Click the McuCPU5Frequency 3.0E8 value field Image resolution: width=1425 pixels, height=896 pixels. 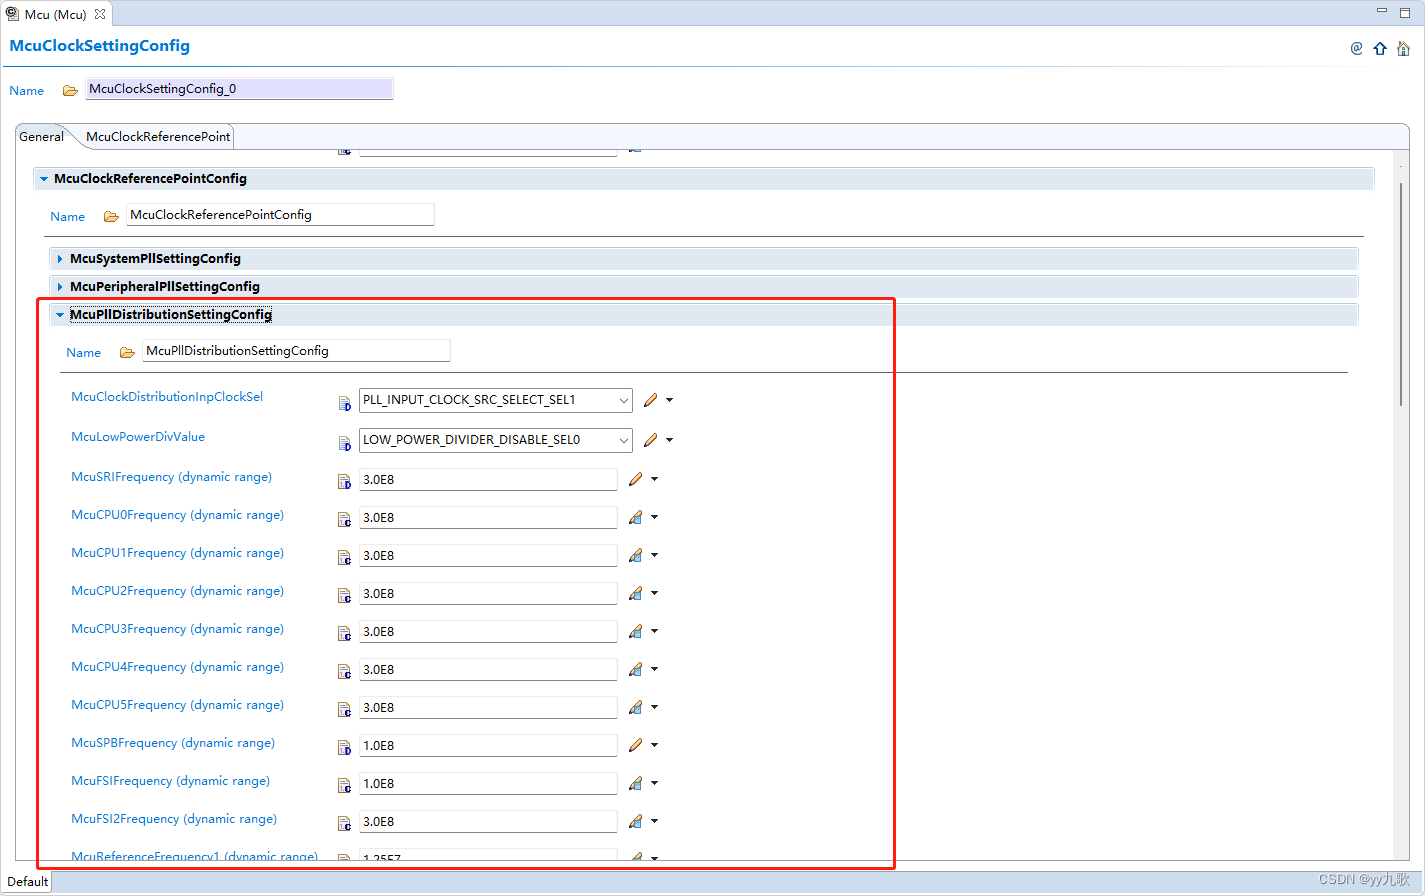click(x=488, y=708)
